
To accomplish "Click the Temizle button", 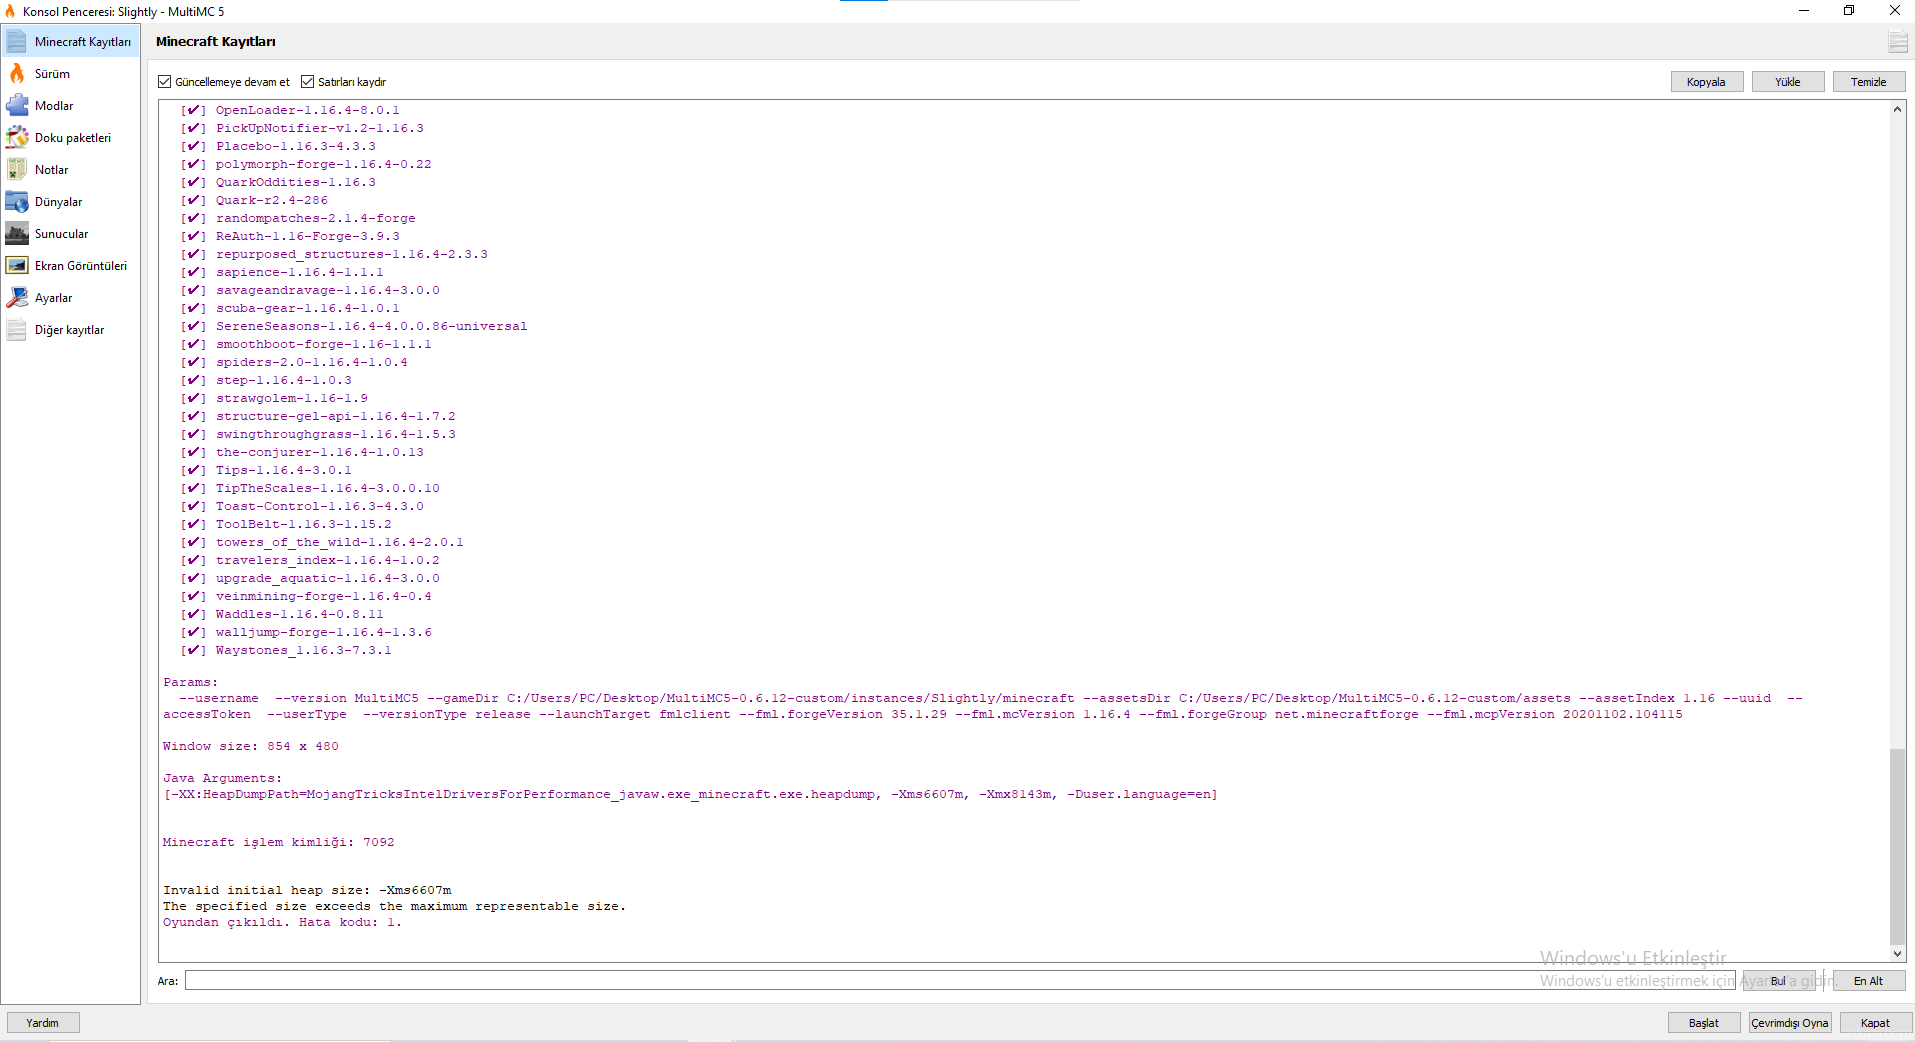I will [1868, 82].
